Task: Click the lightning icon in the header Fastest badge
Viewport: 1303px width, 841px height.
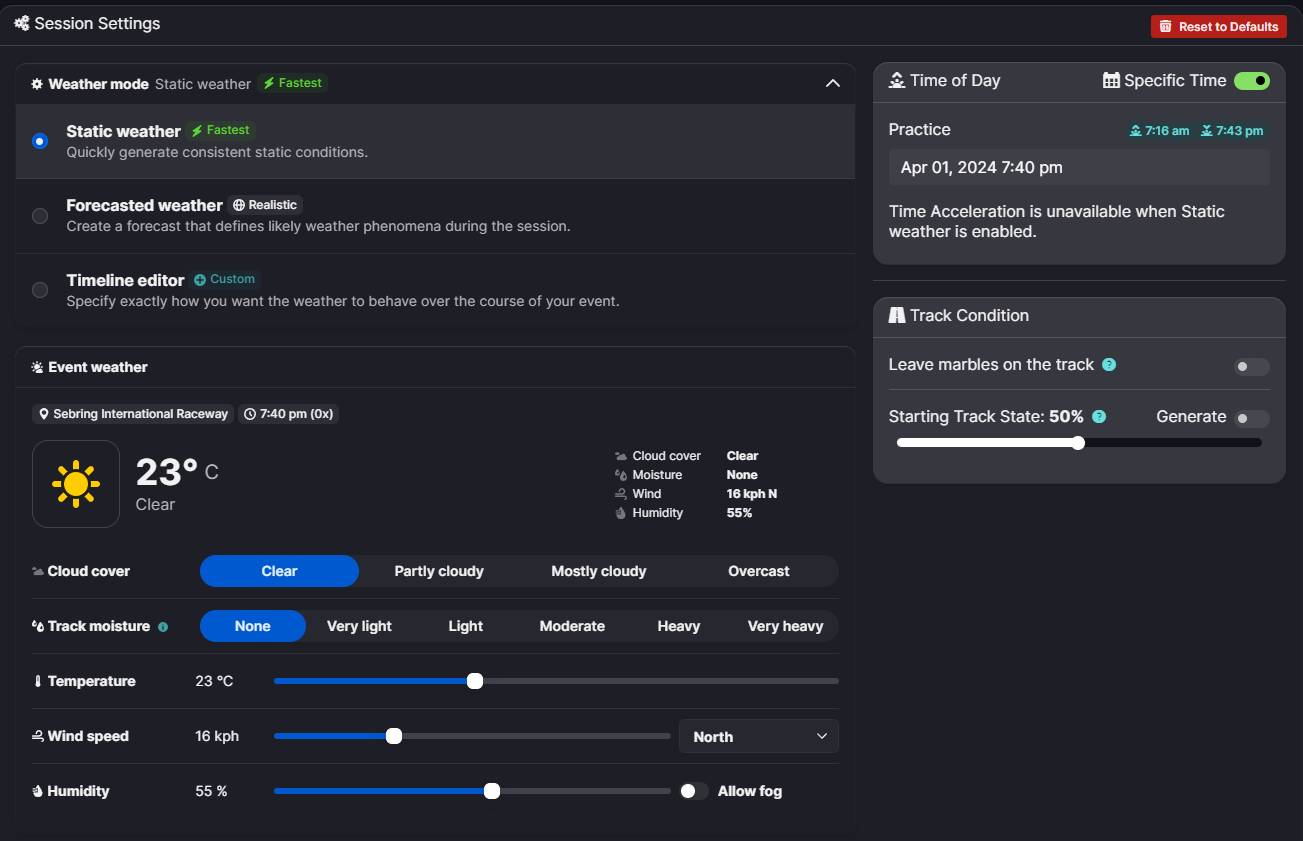Action: point(269,83)
